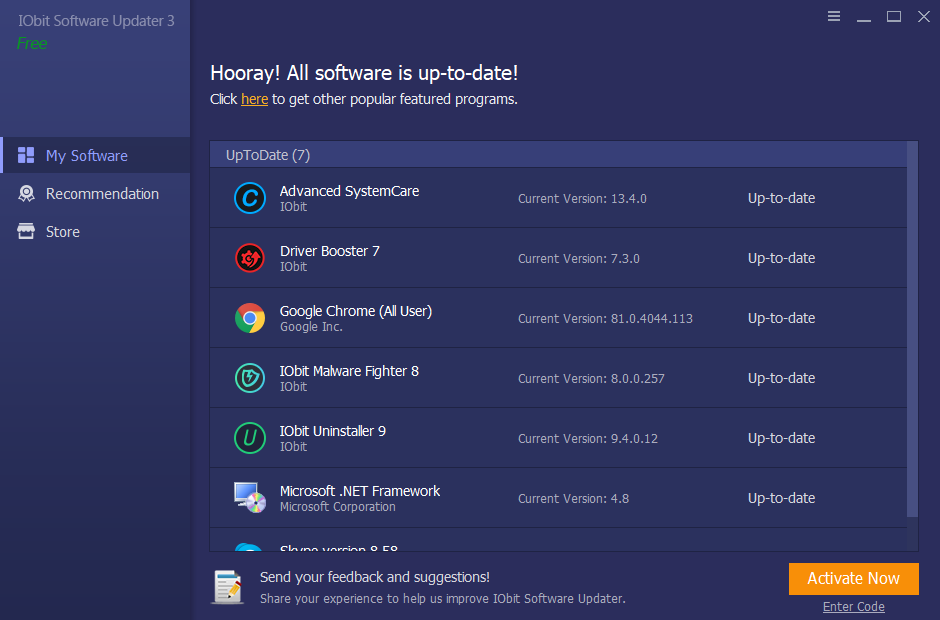Click Current Version: 13.4.0 text
Image resolution: width=940 pixels, height=620 pixels.
pyautogui.click(x=582, y=198)
